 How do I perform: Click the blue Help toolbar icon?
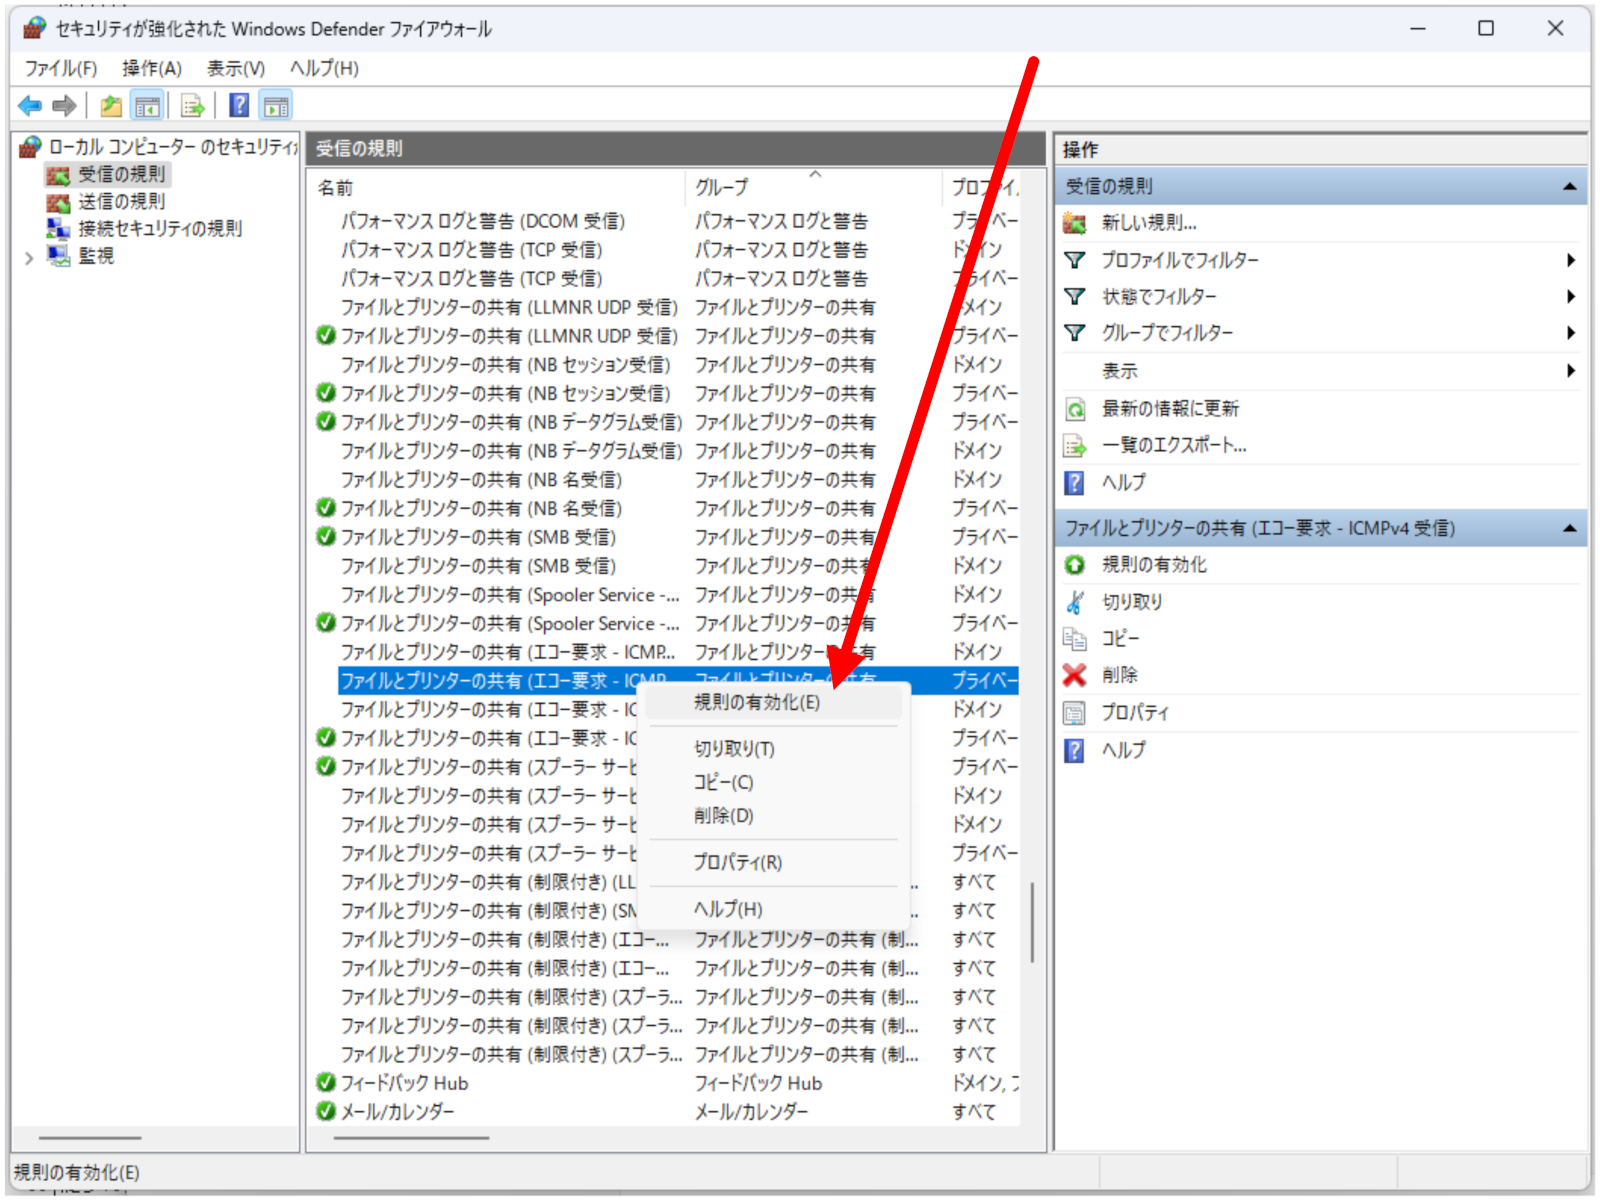(239, 105)
